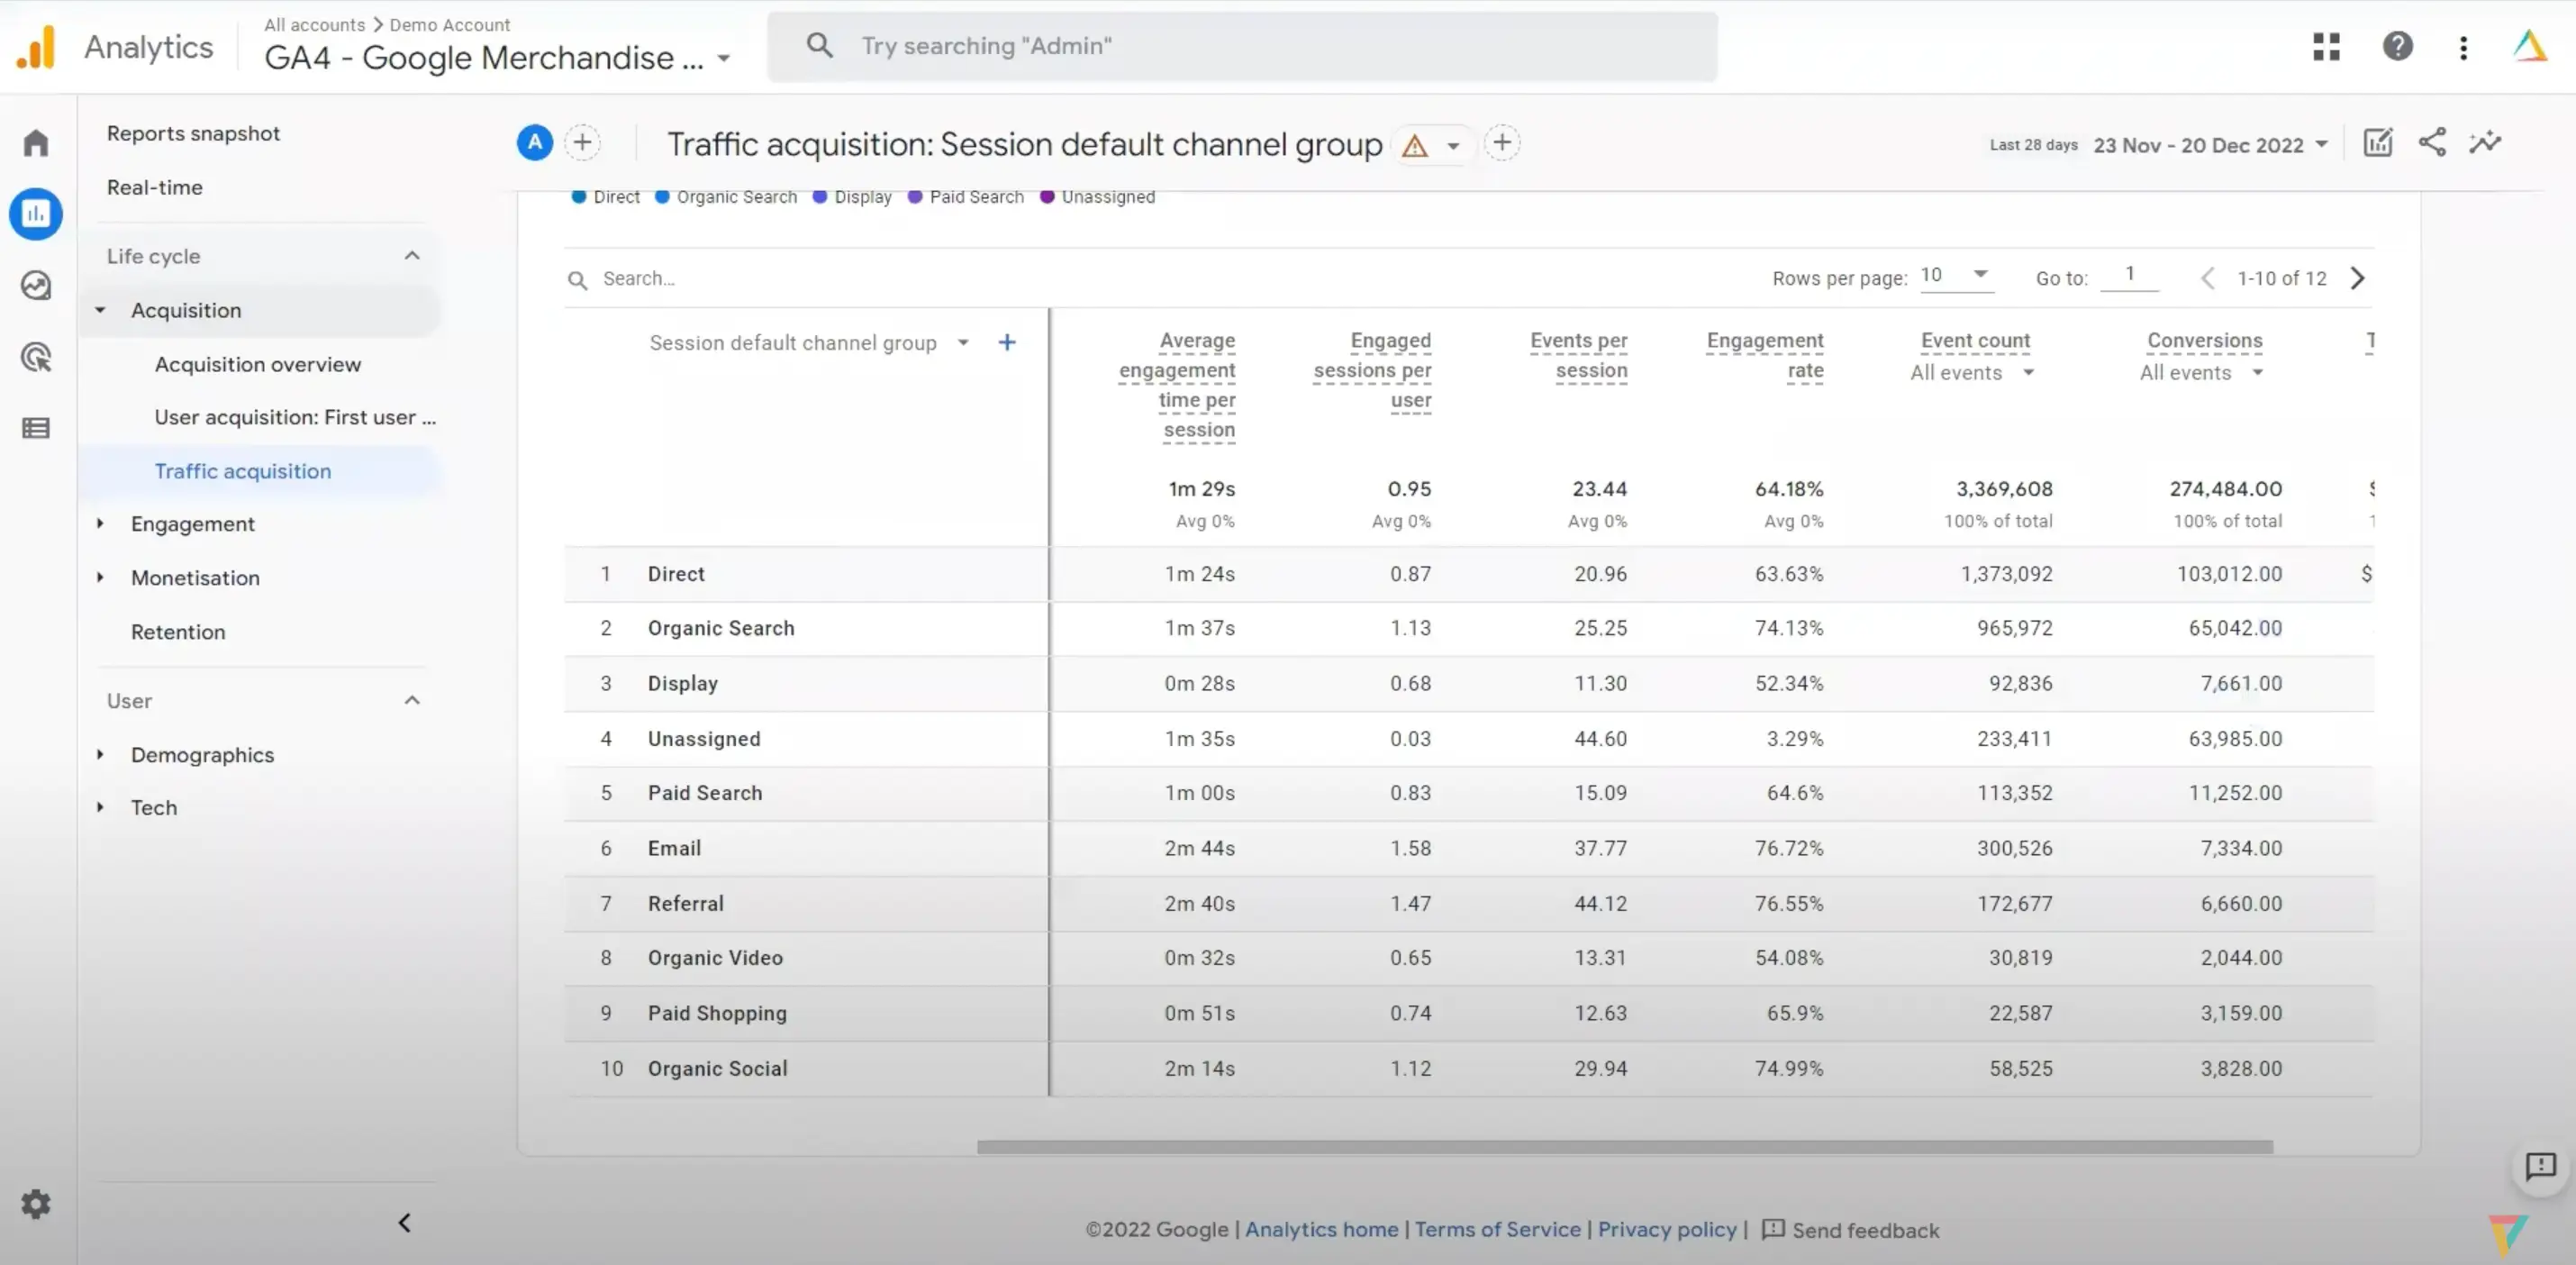
Task: Open the Advertising icon in left rail
Action: click(x=36, y=357)
